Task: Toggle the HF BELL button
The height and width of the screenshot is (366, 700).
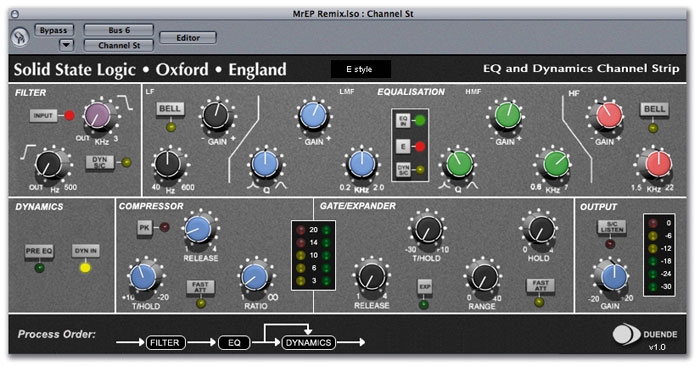Action: [654, 109]
